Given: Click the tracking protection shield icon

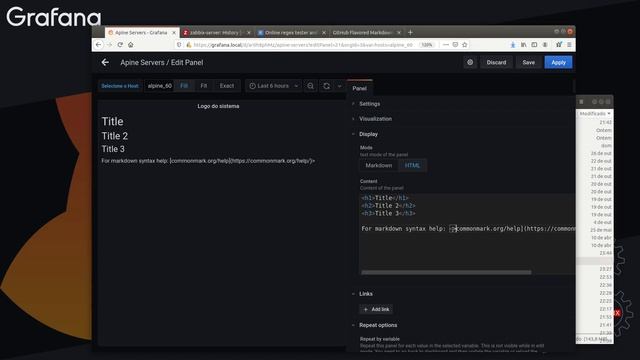Looking at the screenshot, I should pos(179,45).
